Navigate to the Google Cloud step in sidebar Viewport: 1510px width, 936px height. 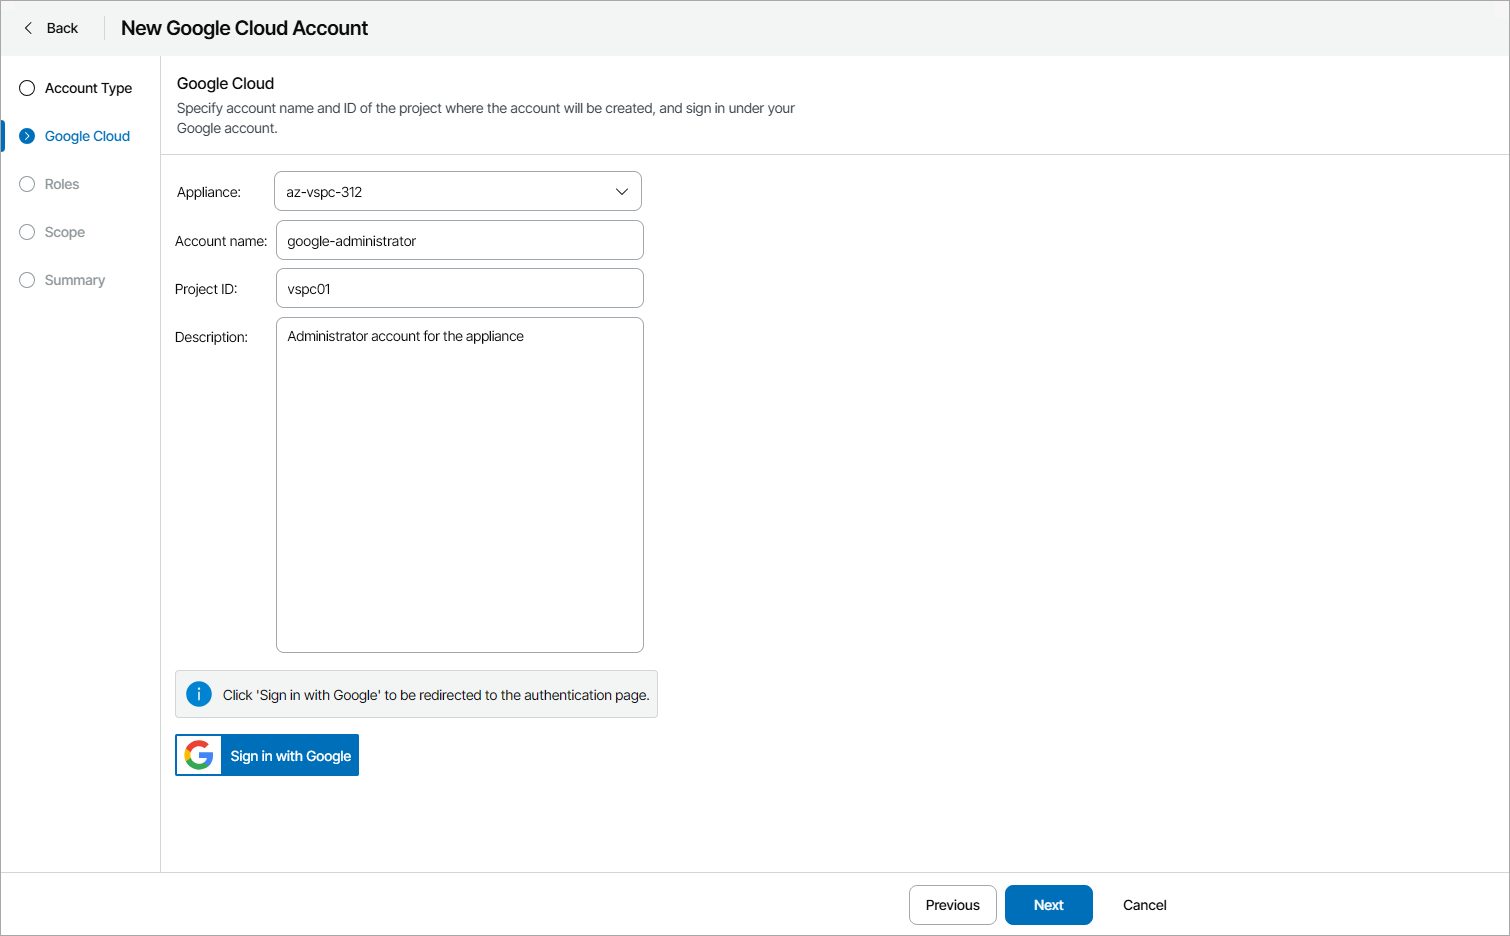(x=87, y=136)
